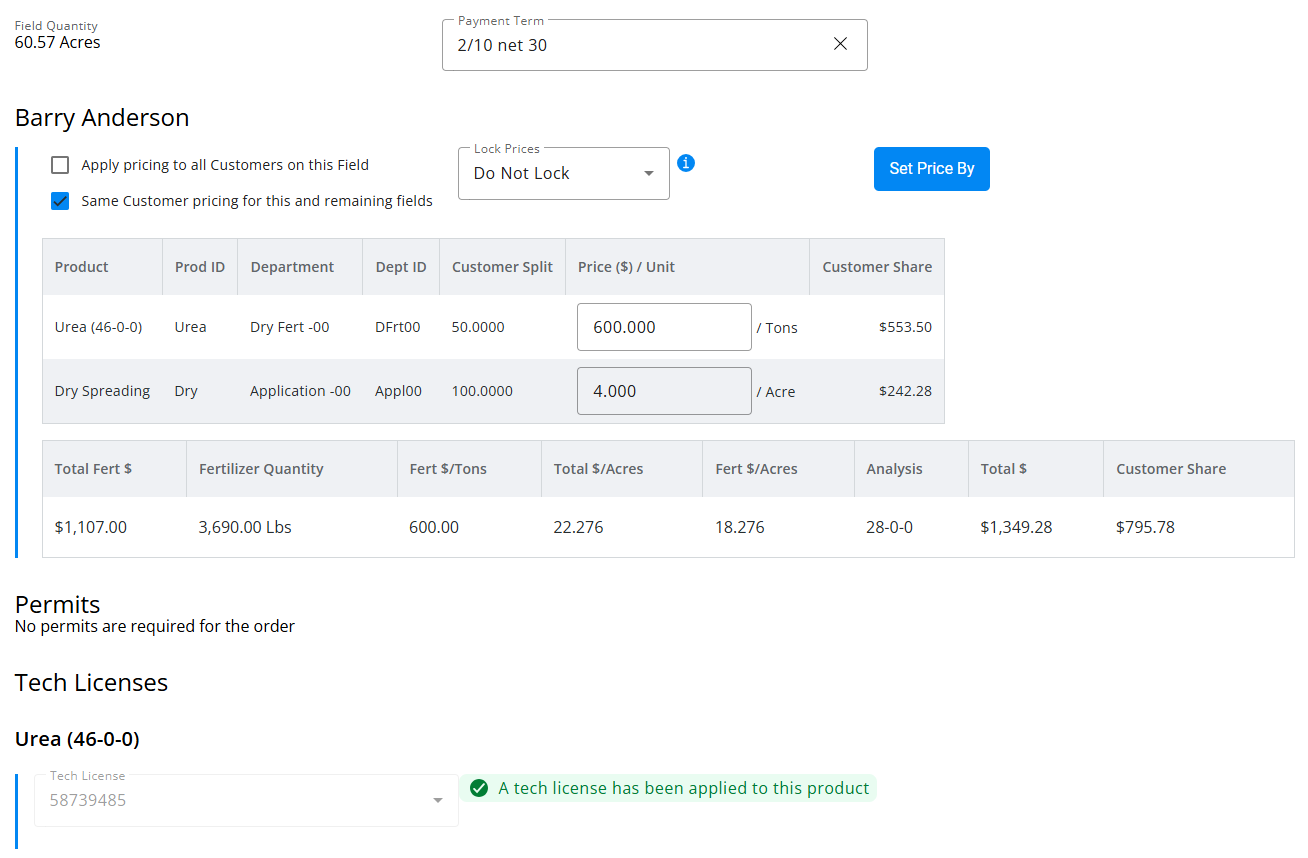This screenshot has width=1308, height=858.
Task: Edit the Urea price per Tons field
Action: tap(663, 327)
